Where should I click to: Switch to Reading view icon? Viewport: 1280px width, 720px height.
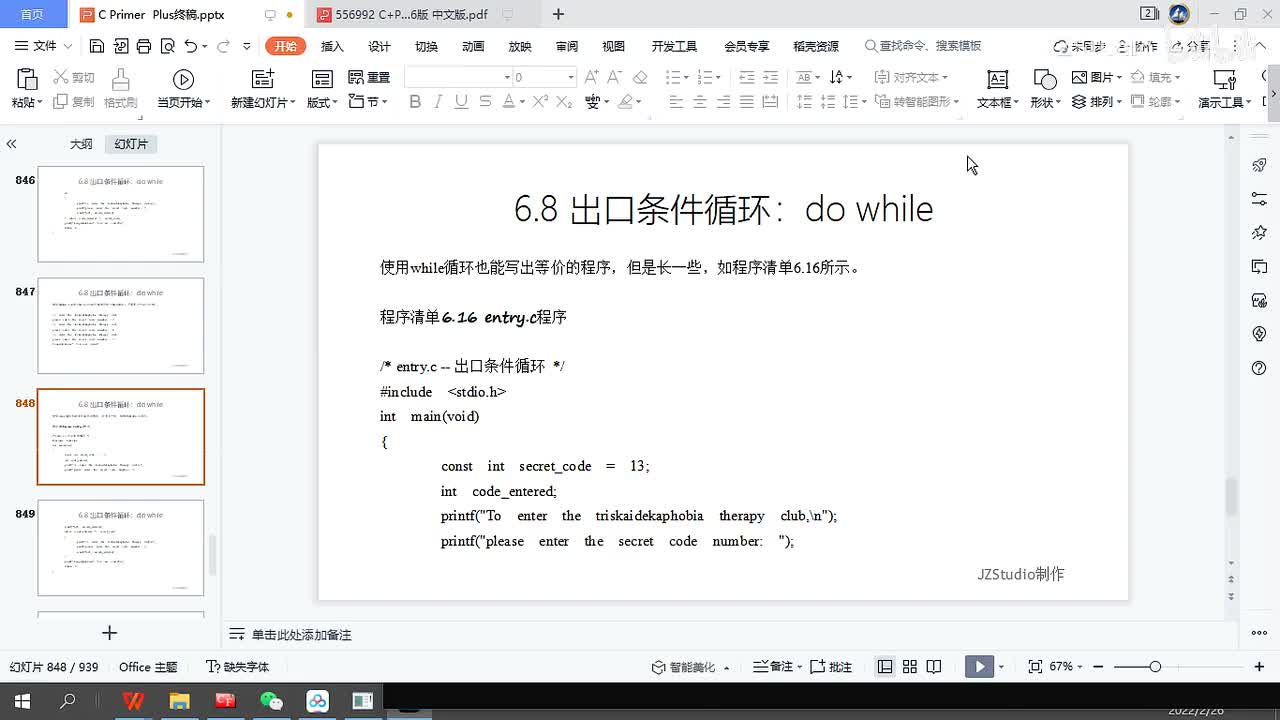click(934, 667)
